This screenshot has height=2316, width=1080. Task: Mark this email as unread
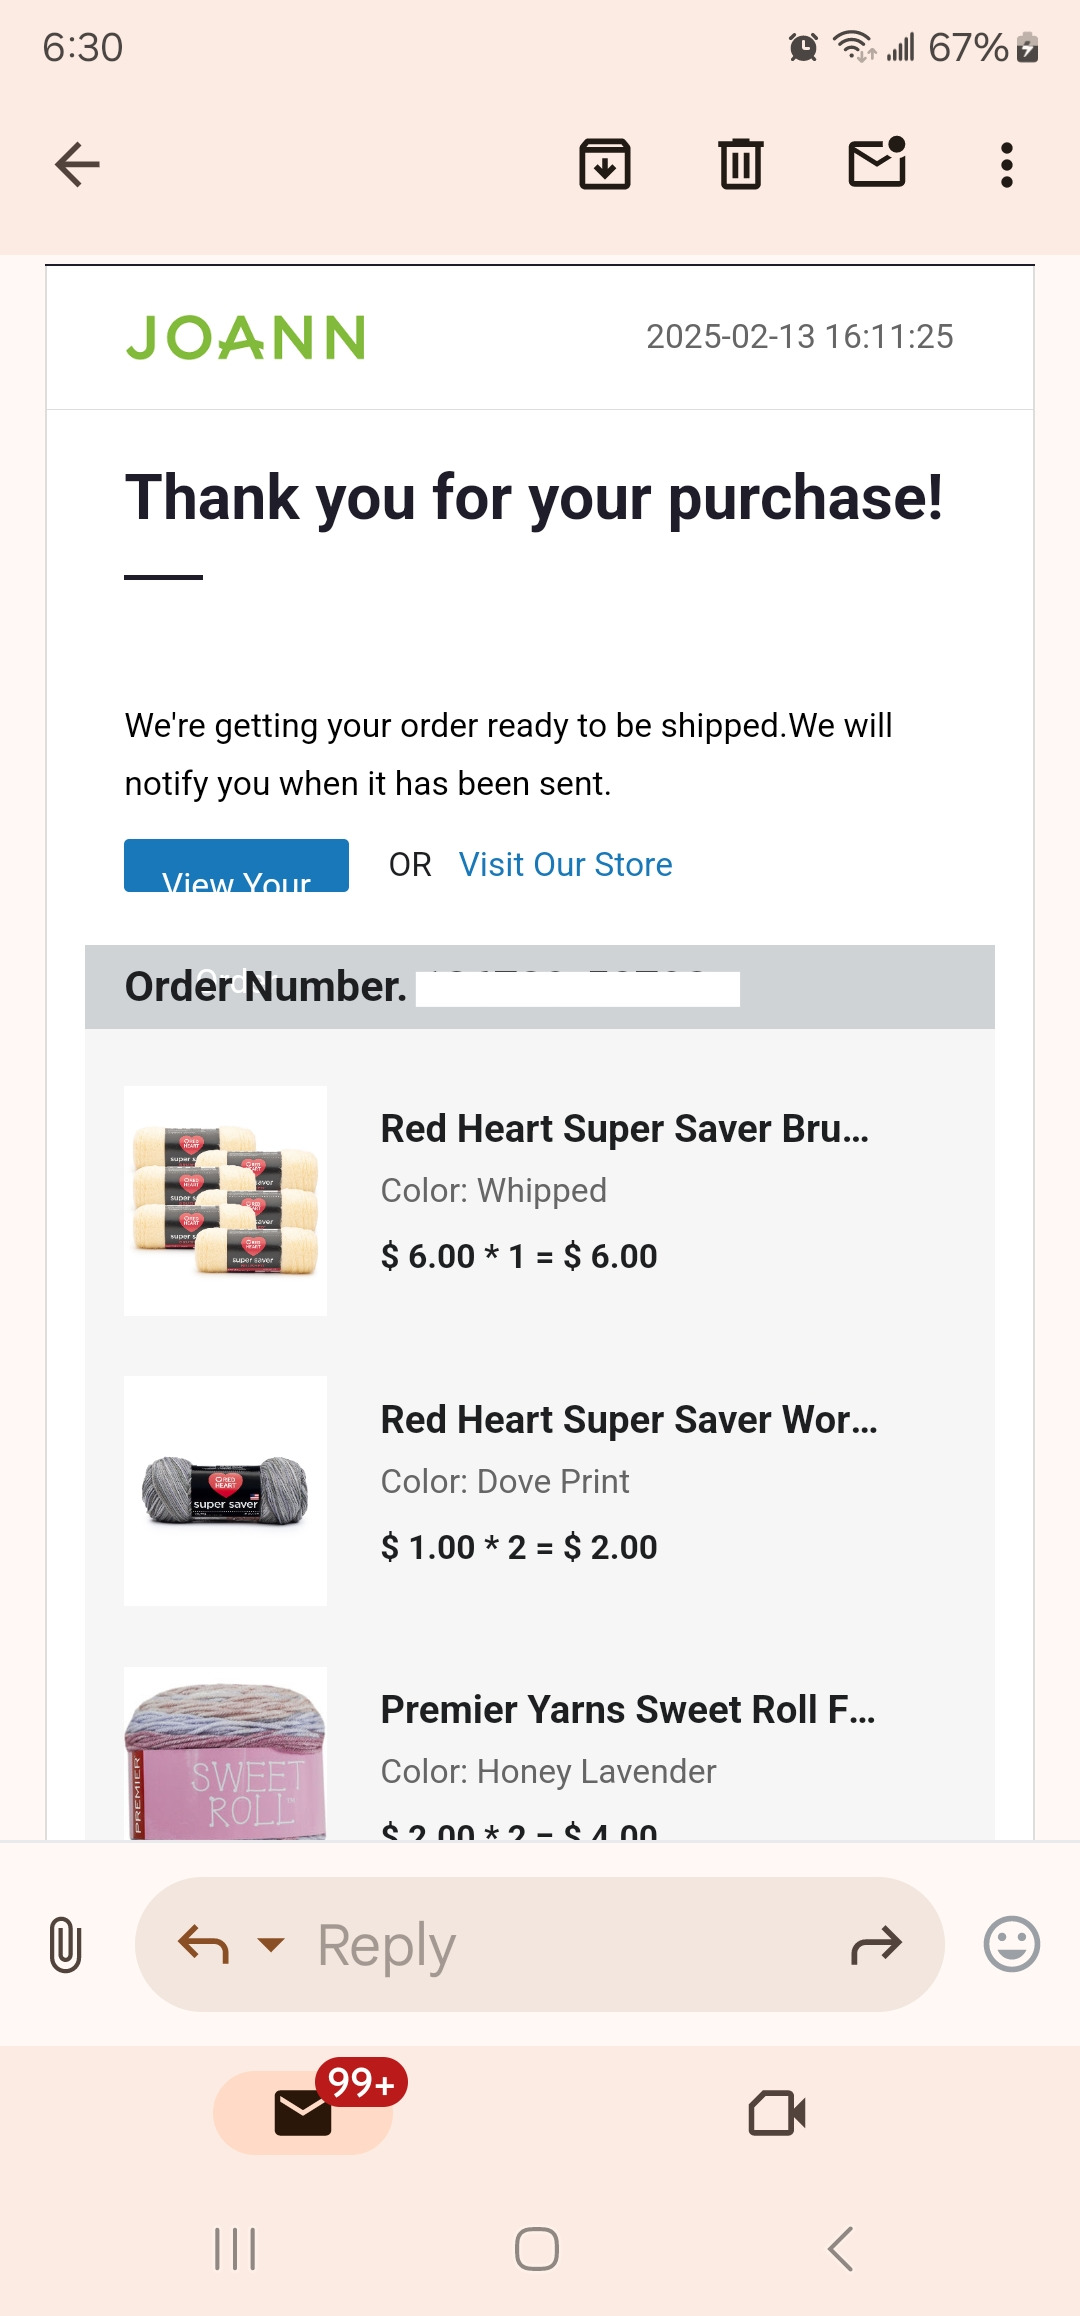click(x=877, y=163)
